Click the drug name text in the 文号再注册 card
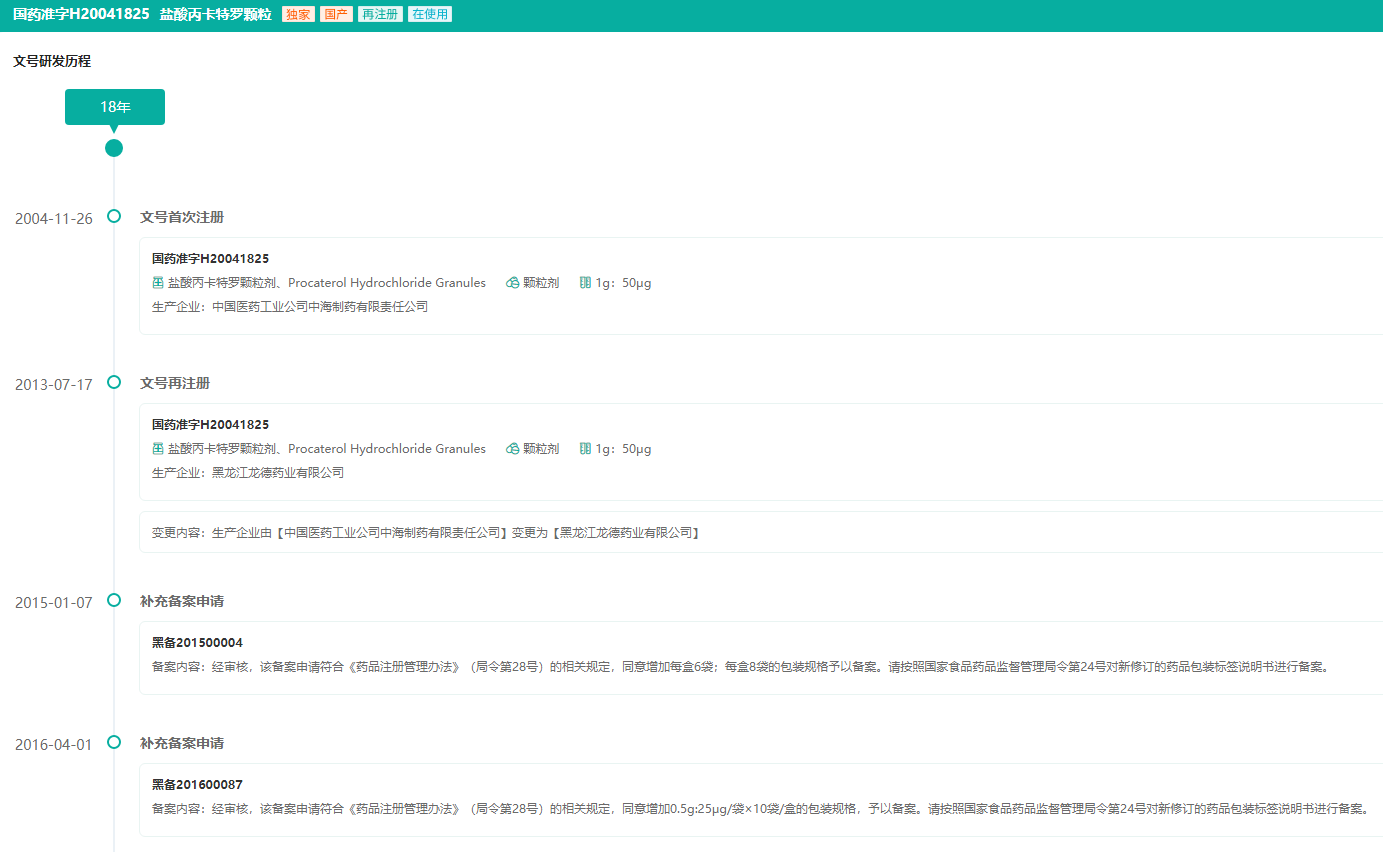Screen dimensions: 1383x852 (327, 449)
